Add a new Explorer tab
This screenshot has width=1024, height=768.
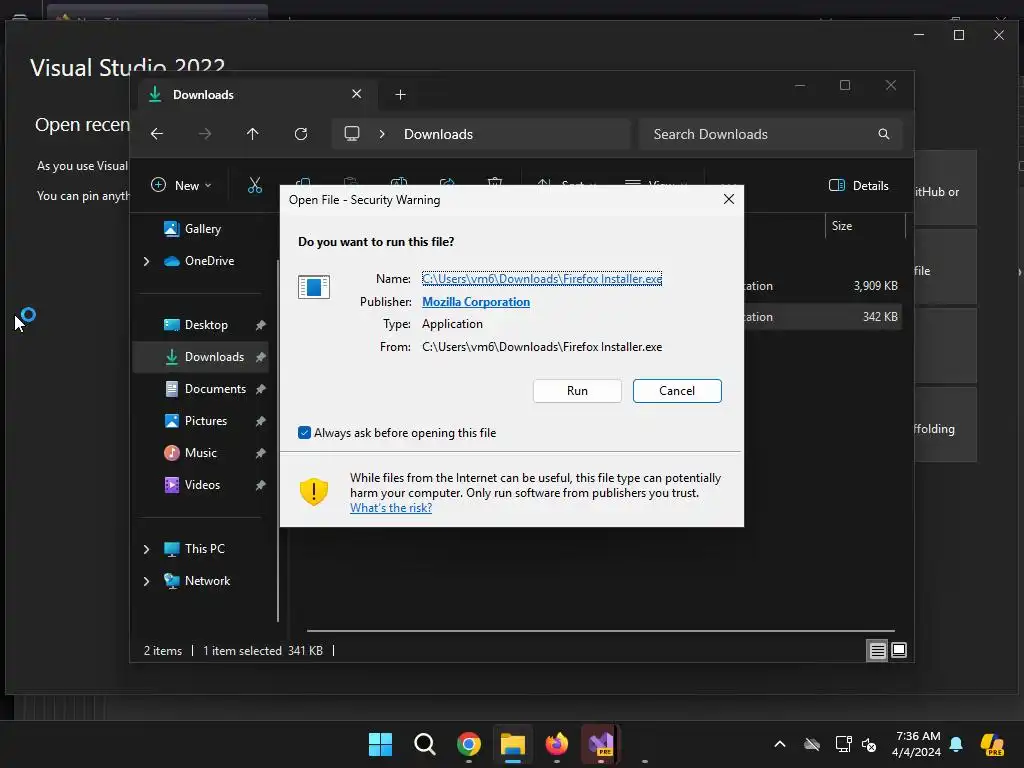(400, 95)
